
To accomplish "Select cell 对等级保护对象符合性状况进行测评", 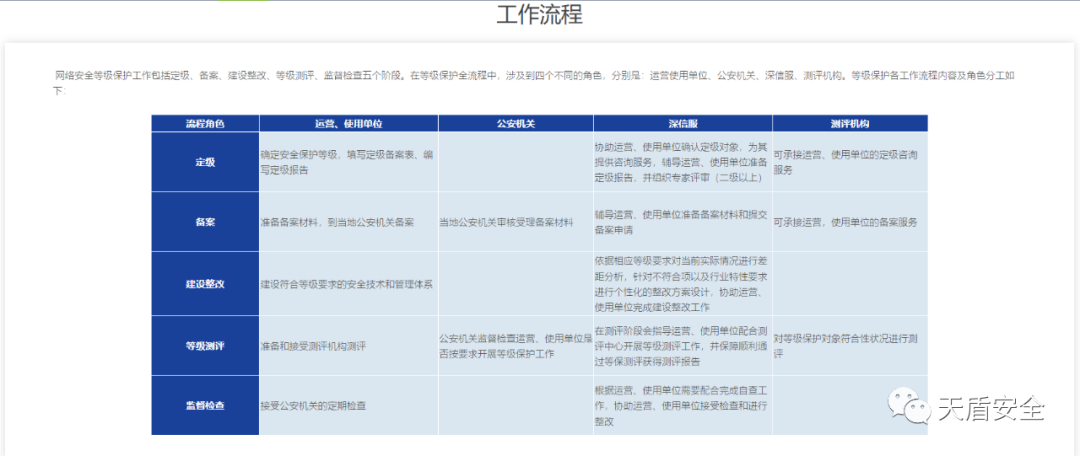I will pyautogui.click(x=850, y=346).
